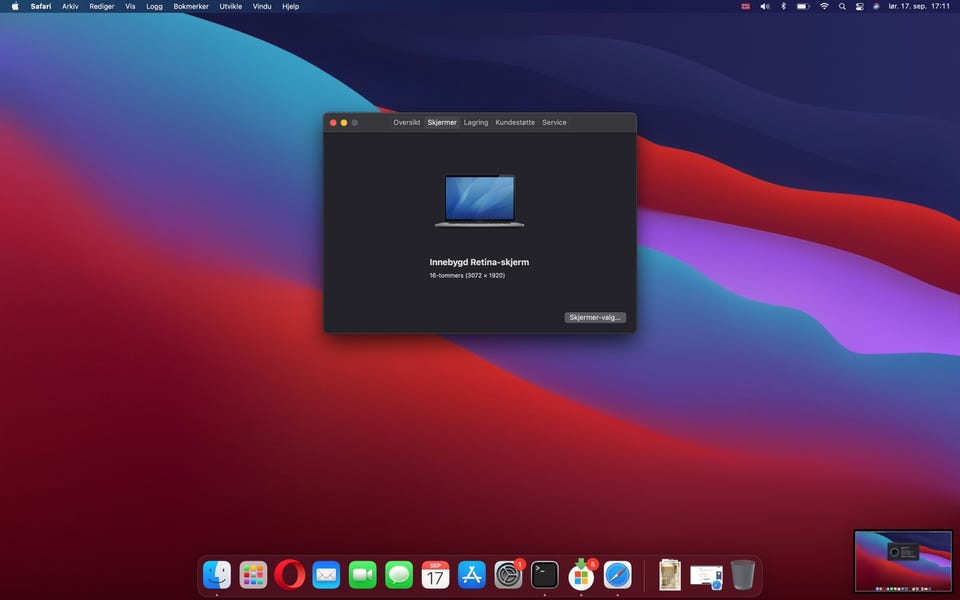Open the Trash in the dock

click(x=742, y=574)
